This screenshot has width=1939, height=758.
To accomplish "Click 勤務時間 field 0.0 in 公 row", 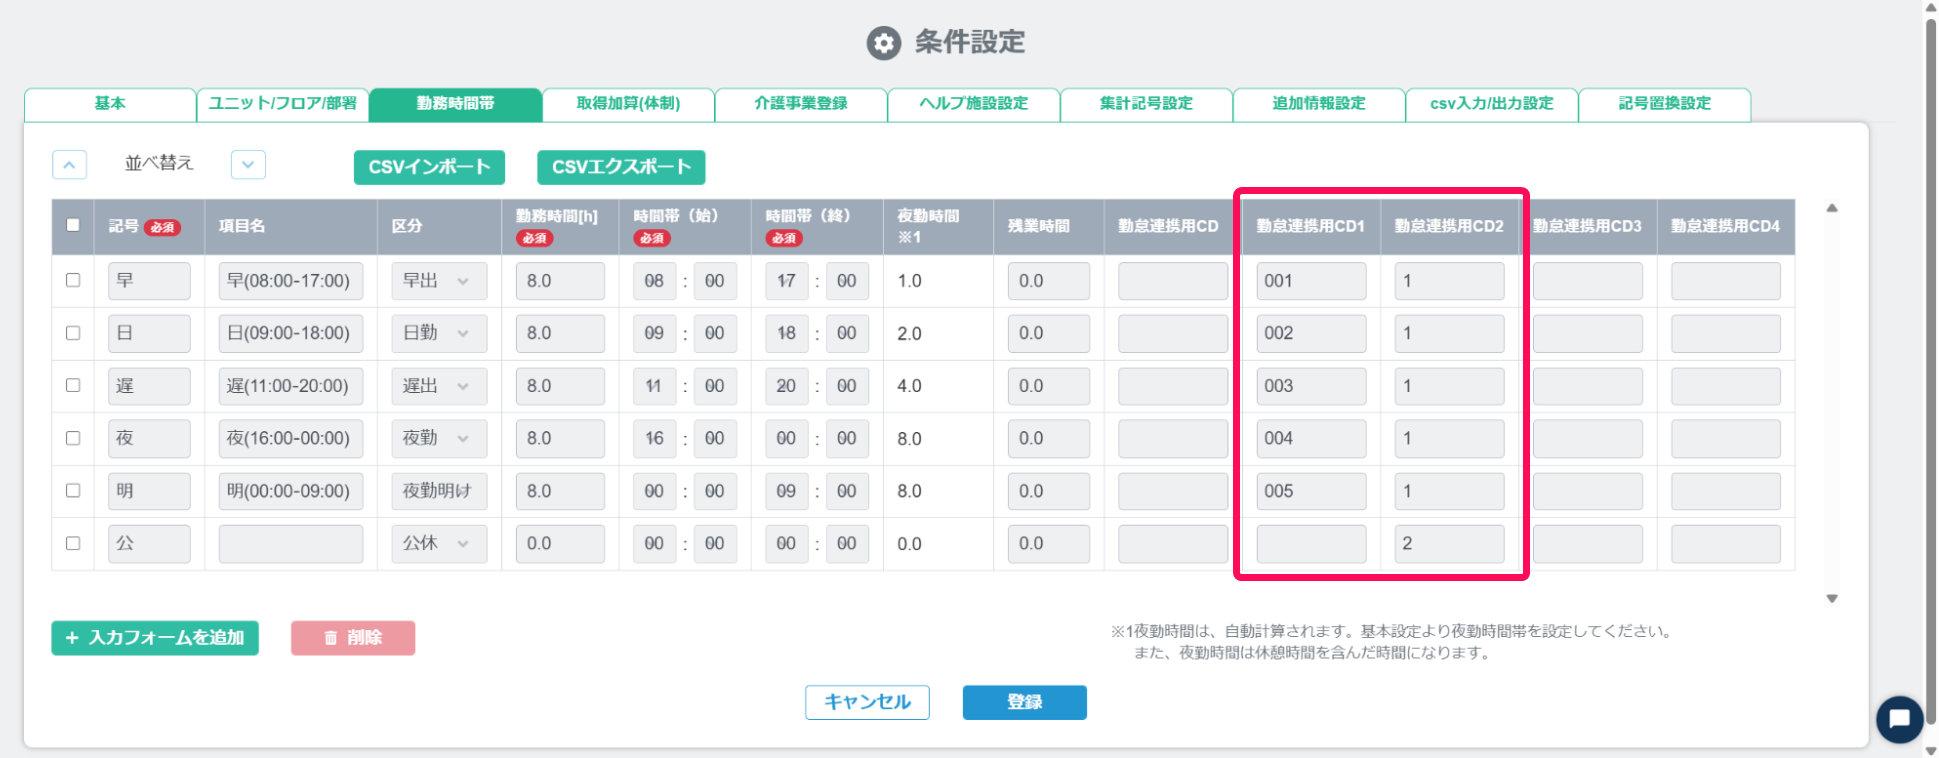I will point(560,543).
